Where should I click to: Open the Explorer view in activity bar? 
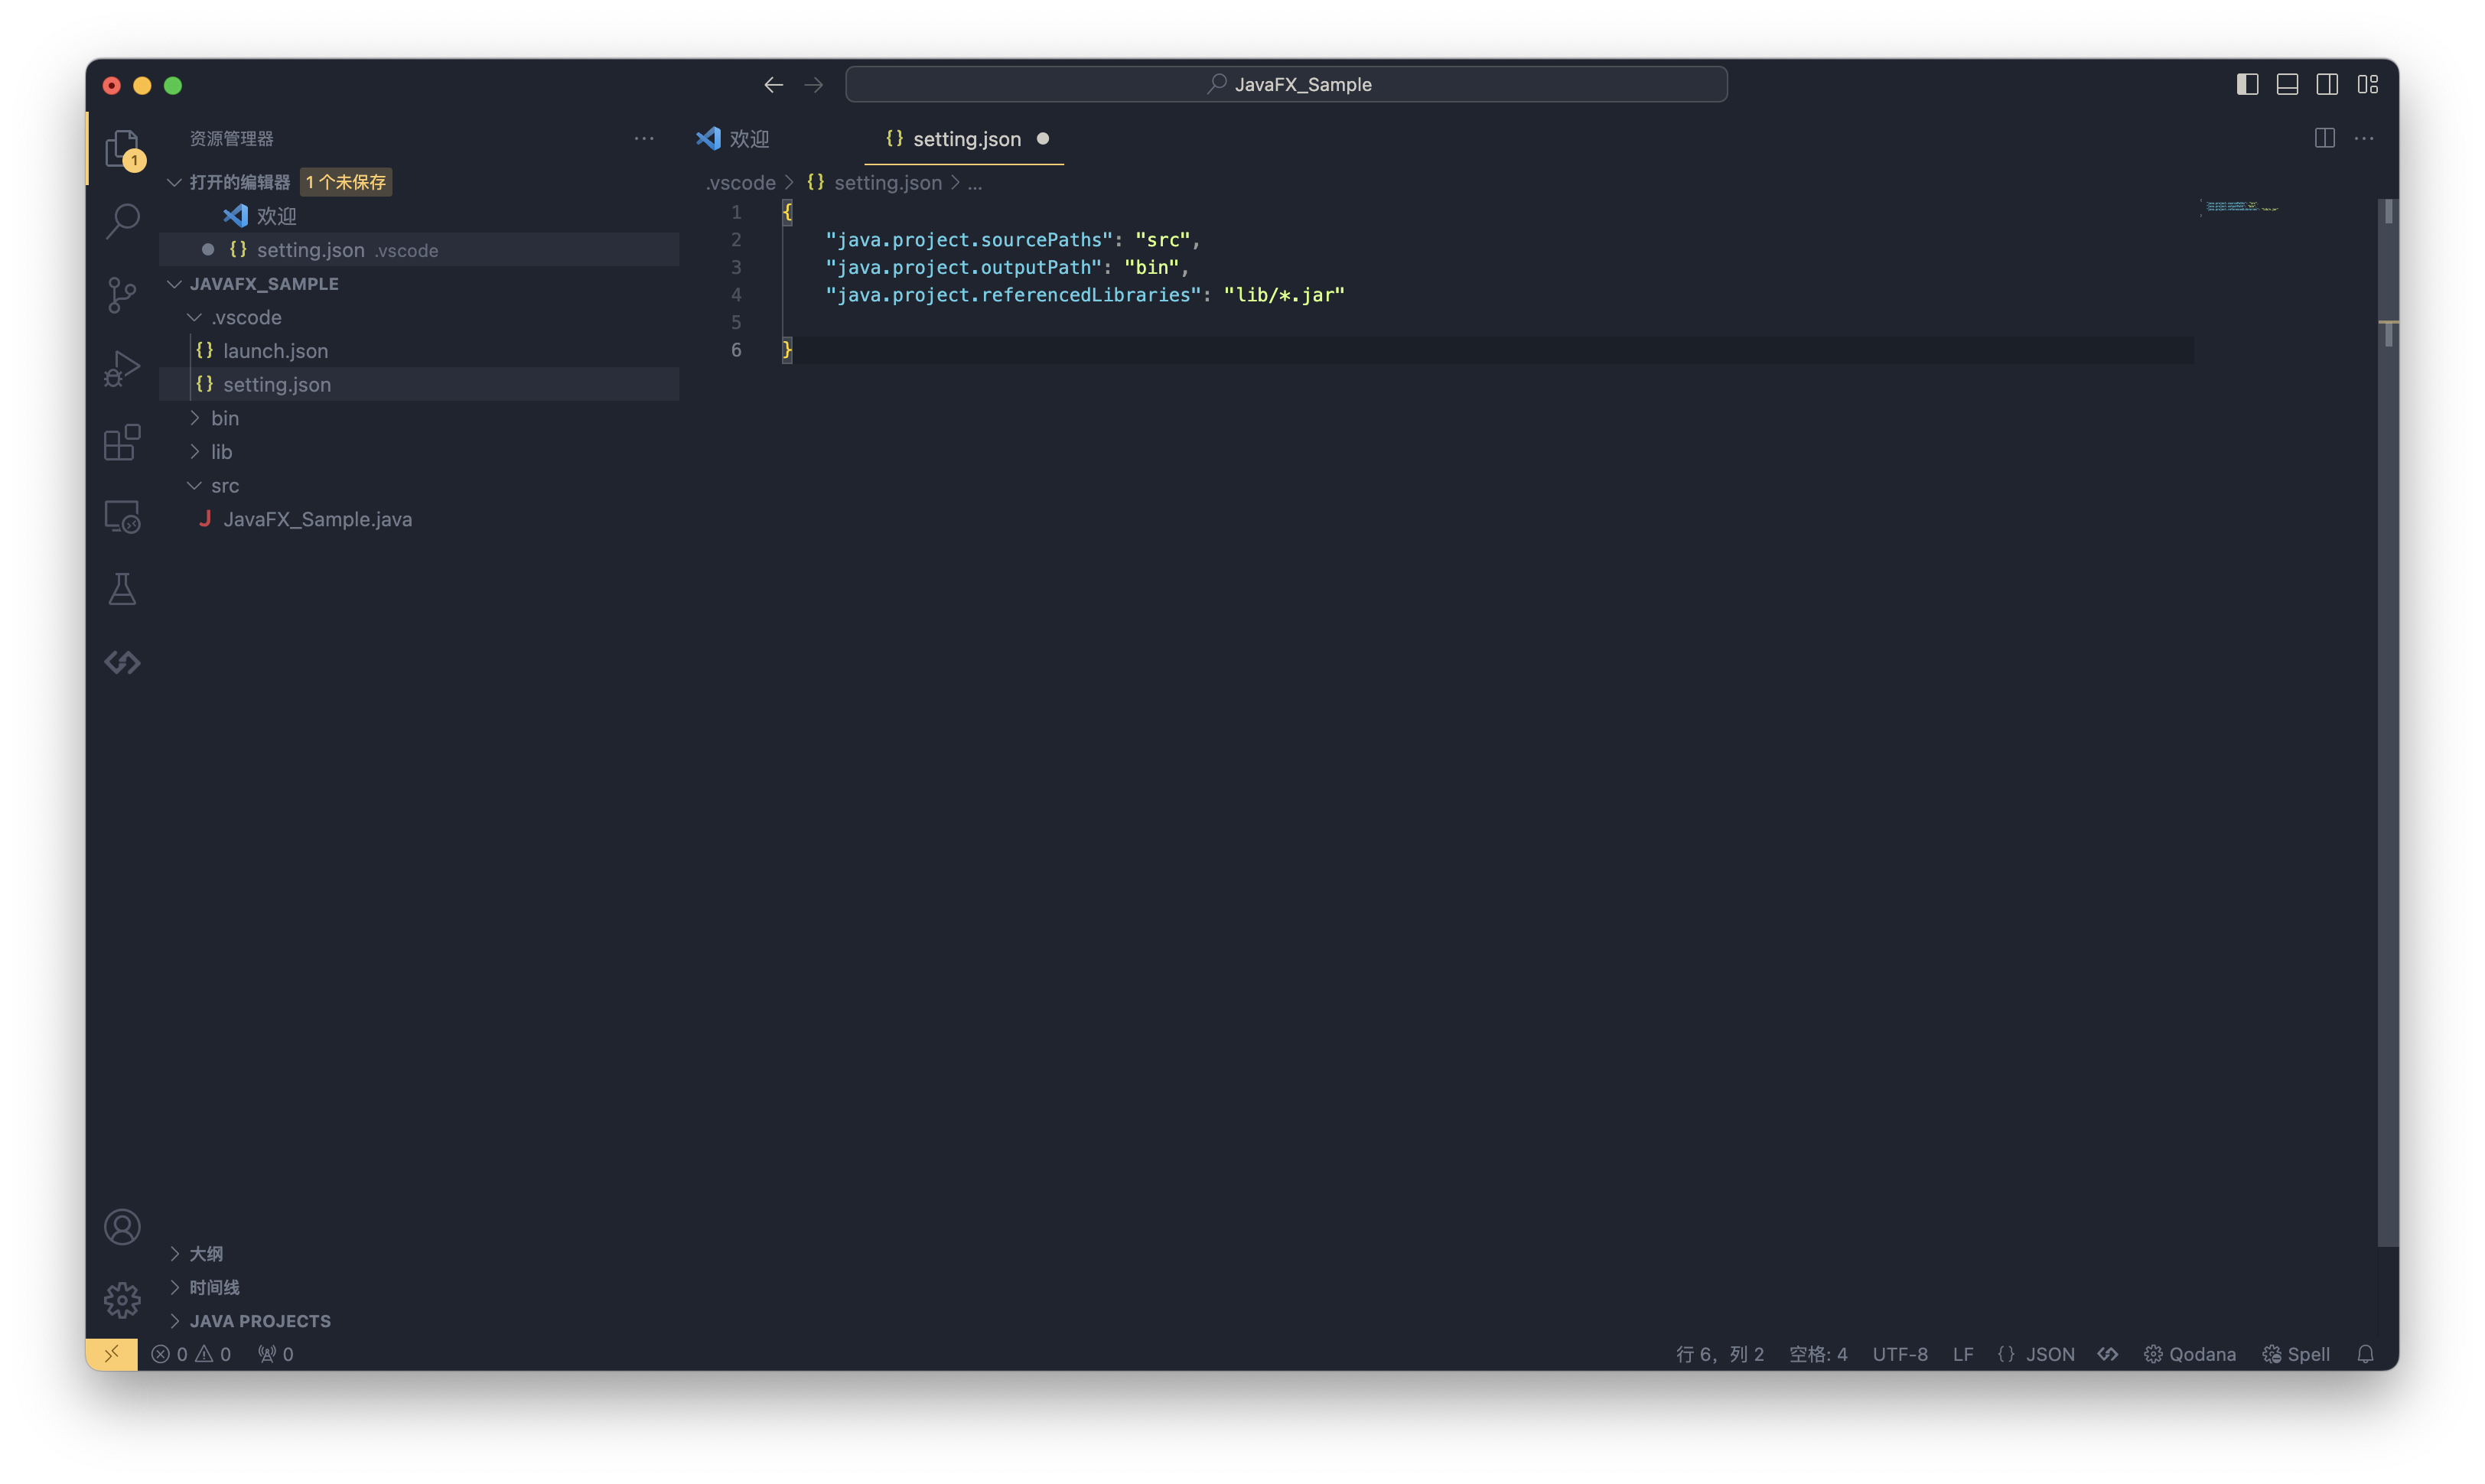coord(122,148)
